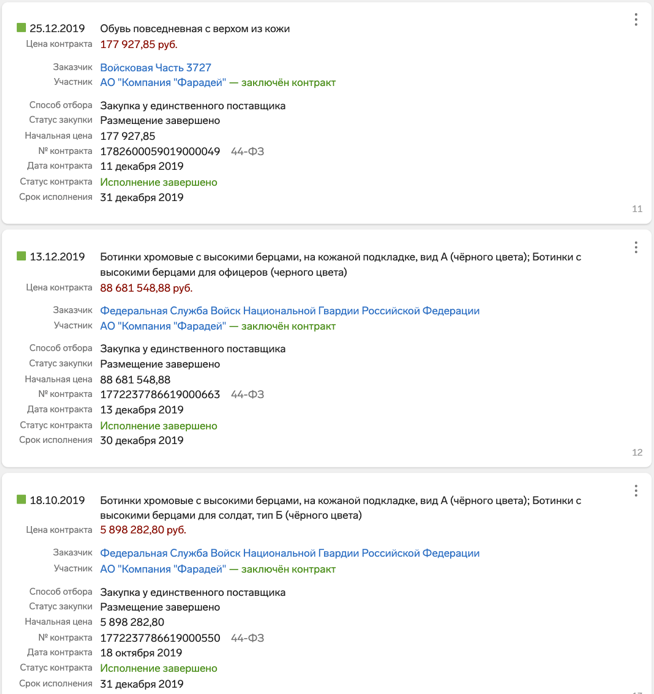Click the 44-ФЗ label in first card
Image resolution: width=654 pixels, height=694 pixels.
[247, 151]
